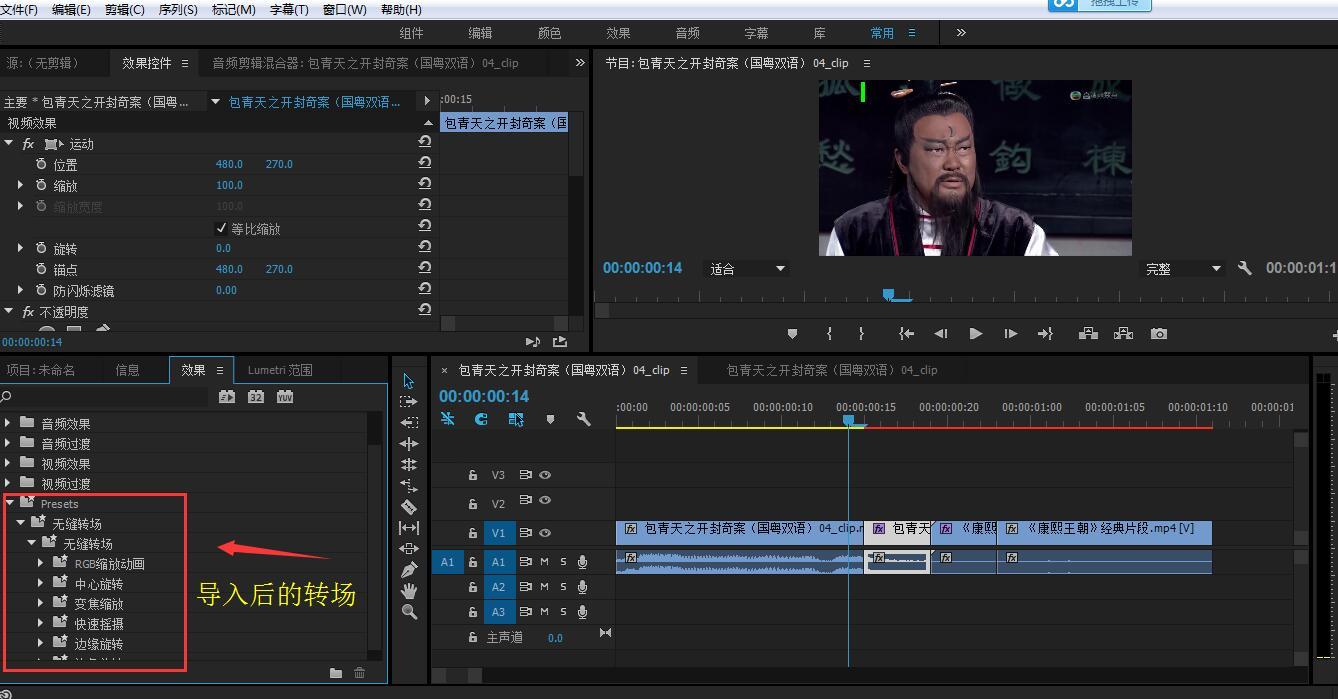1338x699 pixels.
Task: Select the Hand tool
Action: tap(408, 591)
